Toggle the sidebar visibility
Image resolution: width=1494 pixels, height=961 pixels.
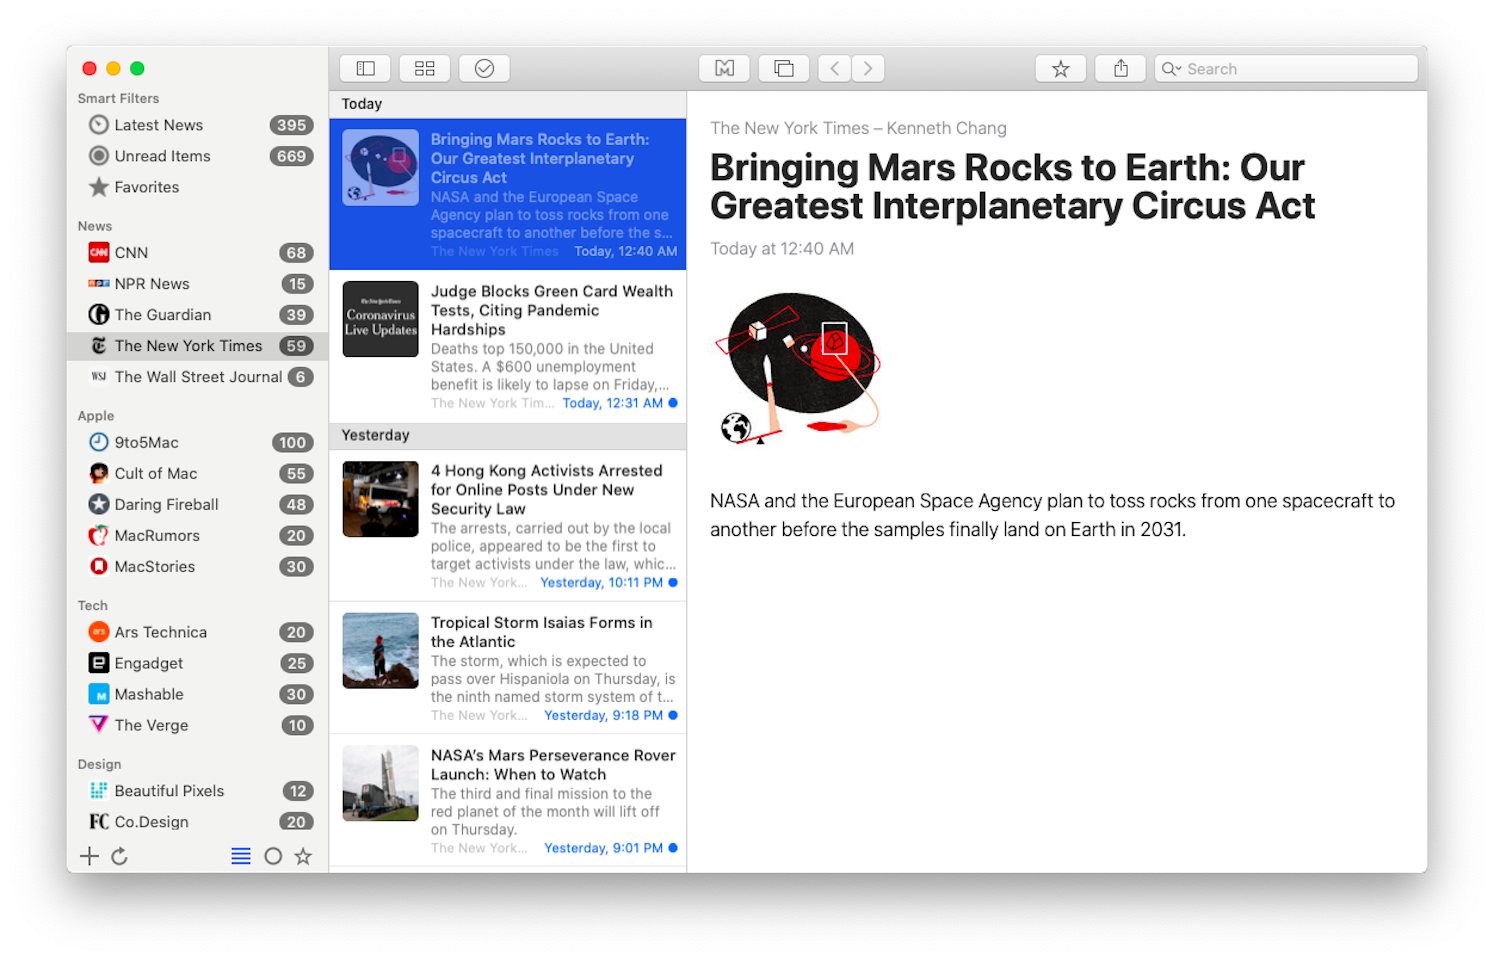point(365,68)
